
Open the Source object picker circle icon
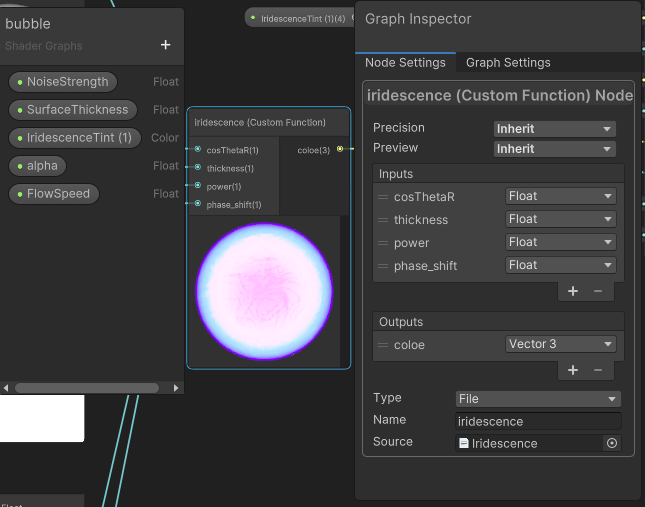612,443
